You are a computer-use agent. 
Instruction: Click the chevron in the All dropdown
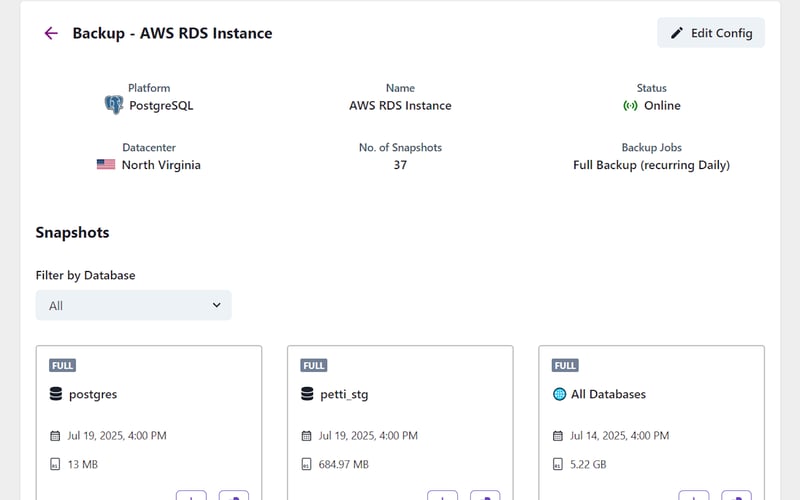(216, 305)
